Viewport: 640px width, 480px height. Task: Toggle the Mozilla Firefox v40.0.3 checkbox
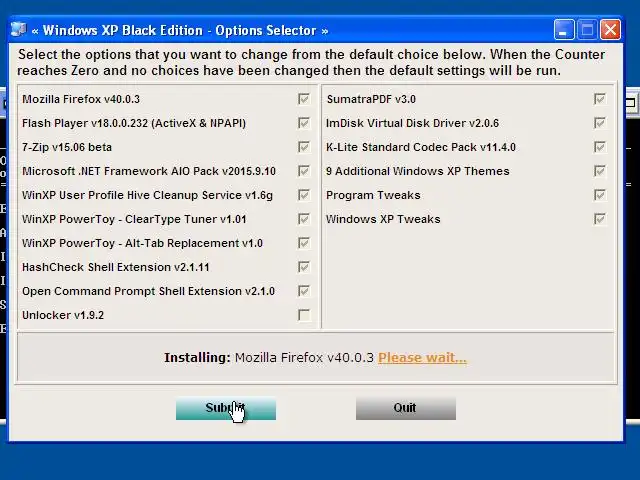coord(304,99)
